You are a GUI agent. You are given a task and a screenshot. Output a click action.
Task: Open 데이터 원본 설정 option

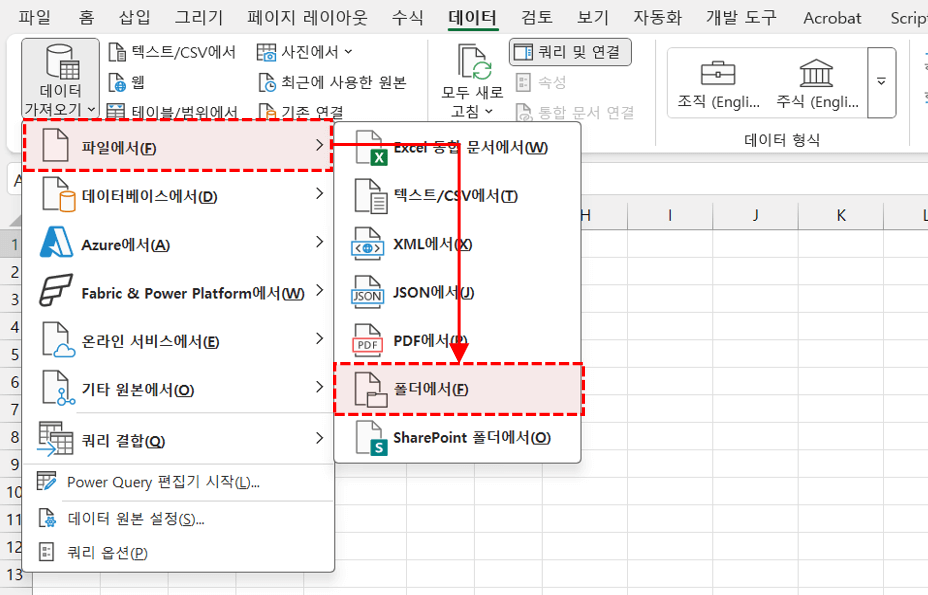pyautogui.click(x=136, y=518)
